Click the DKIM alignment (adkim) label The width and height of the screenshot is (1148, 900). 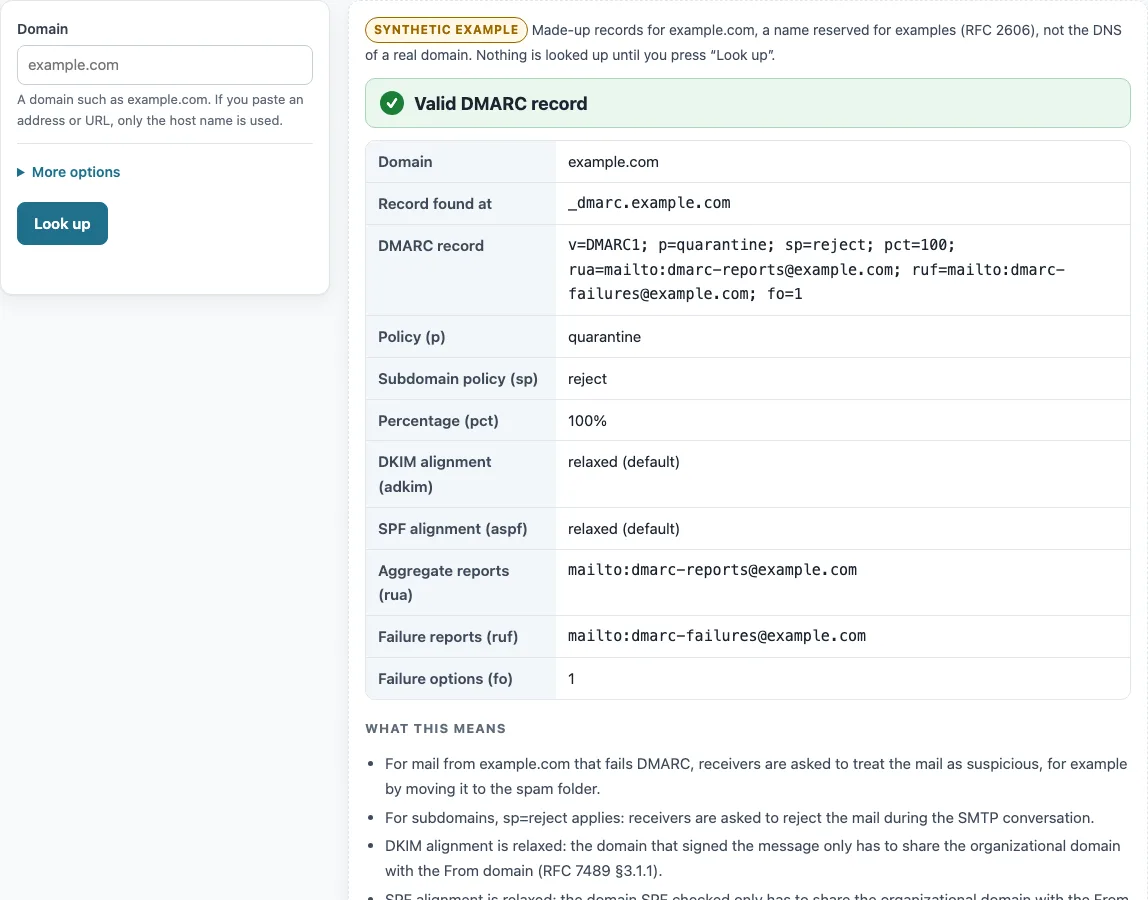coord(435,474)
